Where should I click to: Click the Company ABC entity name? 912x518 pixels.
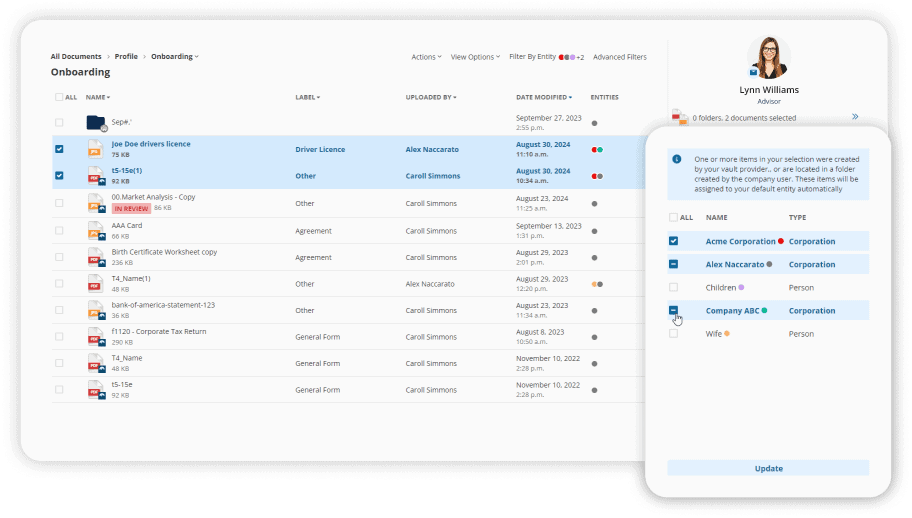pyautogui.click(x=732, y=310)
